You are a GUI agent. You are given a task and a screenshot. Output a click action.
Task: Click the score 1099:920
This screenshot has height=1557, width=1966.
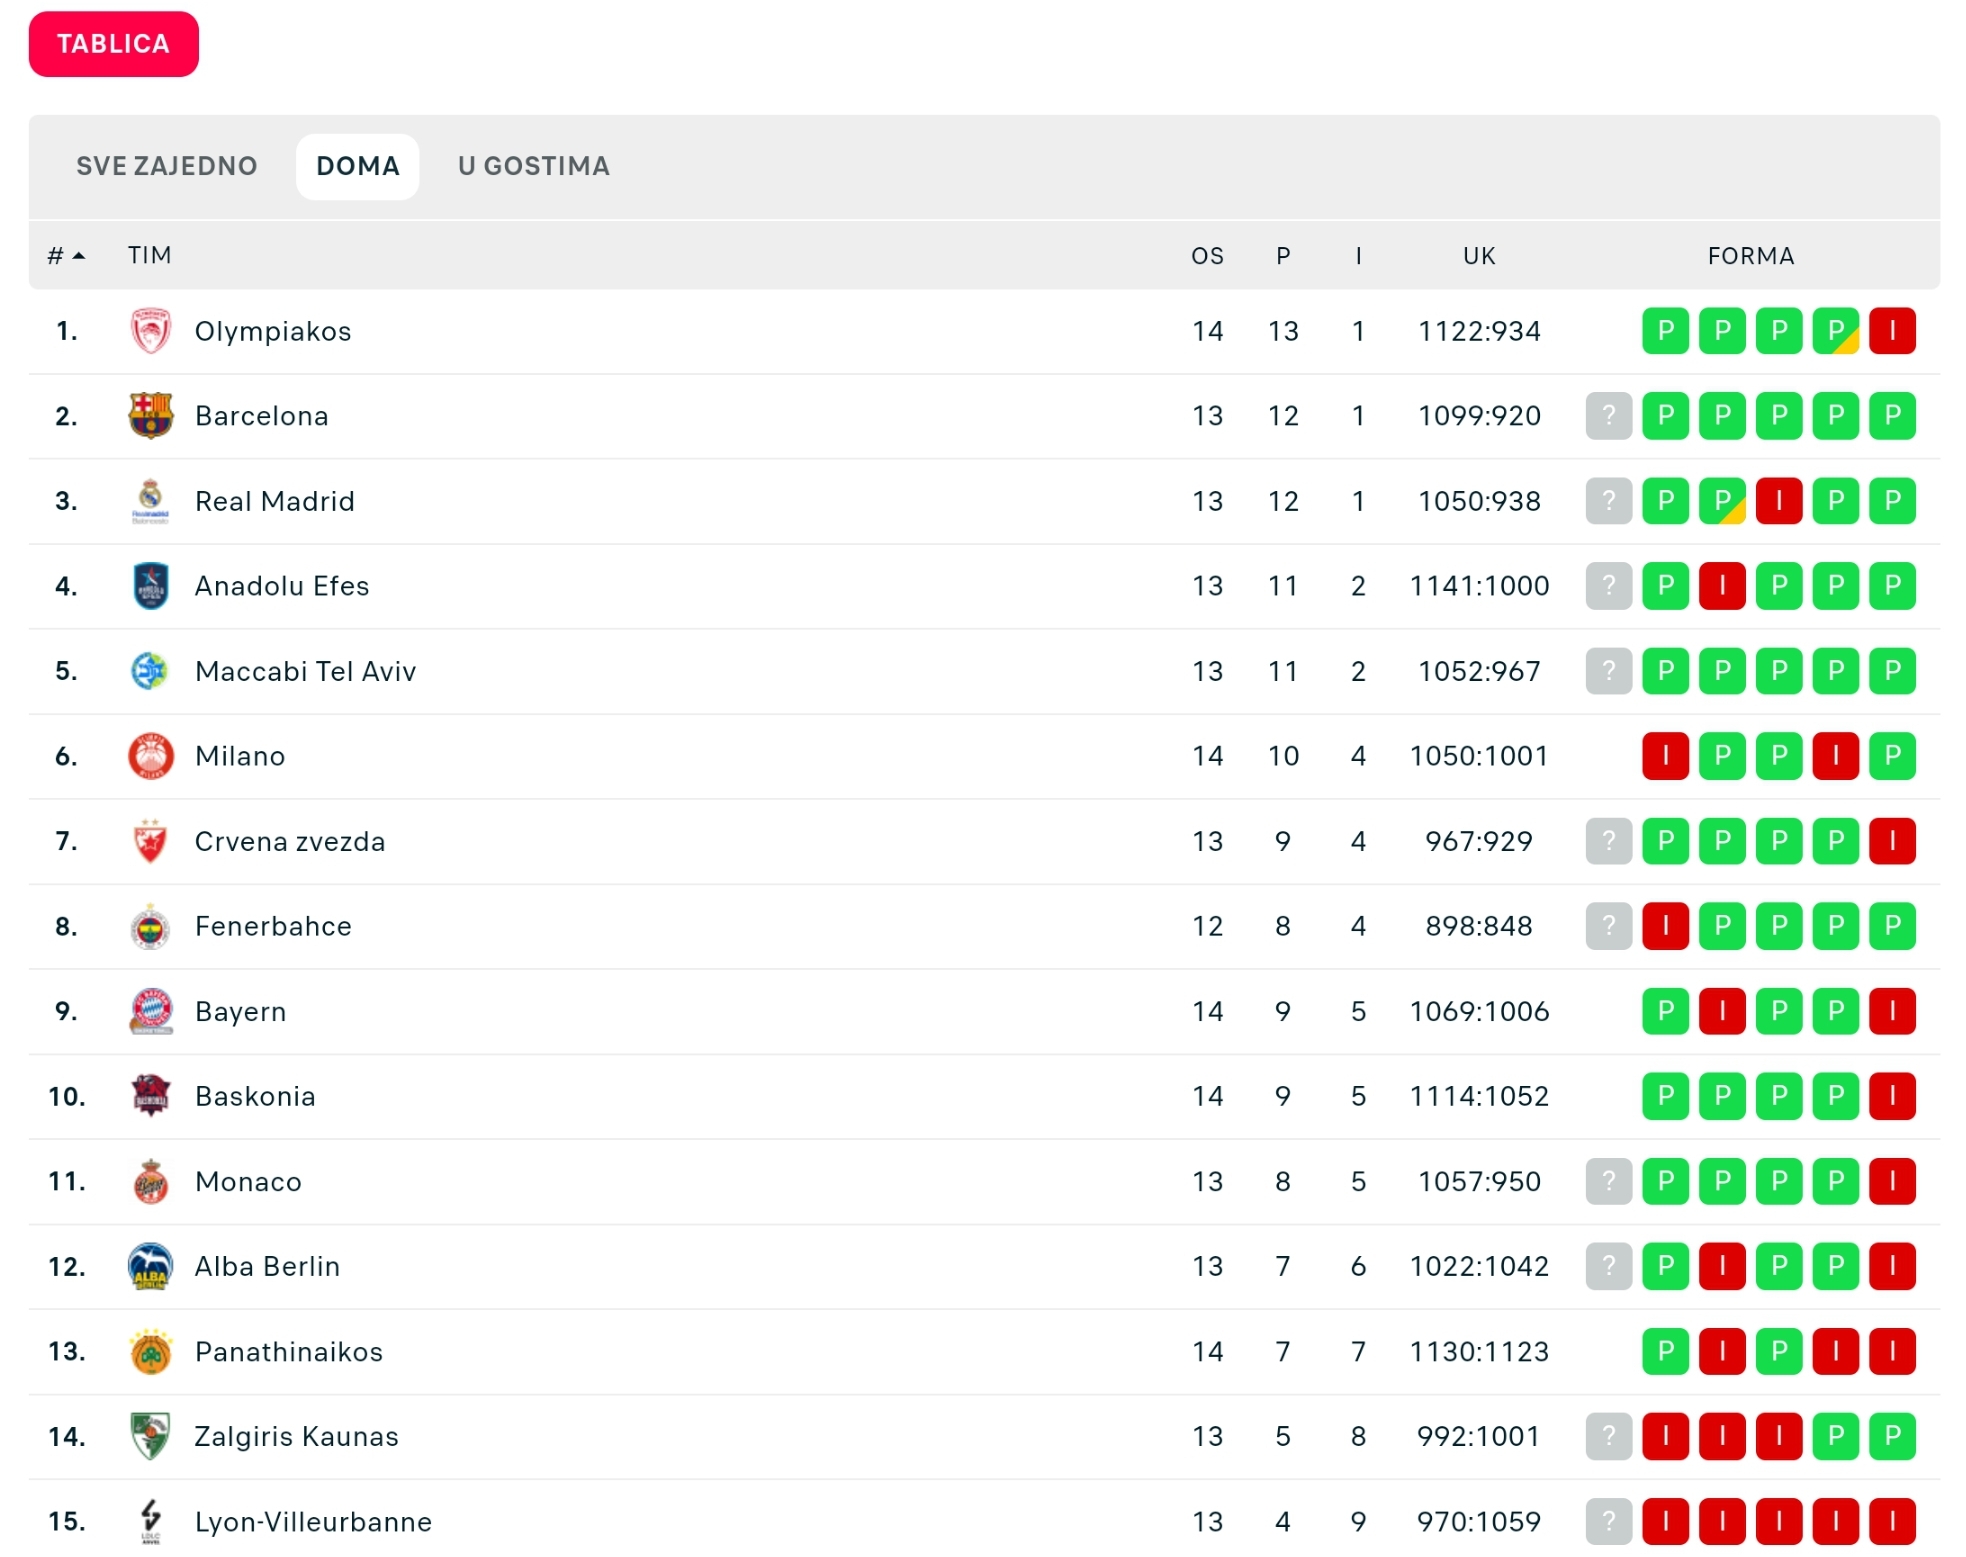(x=1479, y=416)
